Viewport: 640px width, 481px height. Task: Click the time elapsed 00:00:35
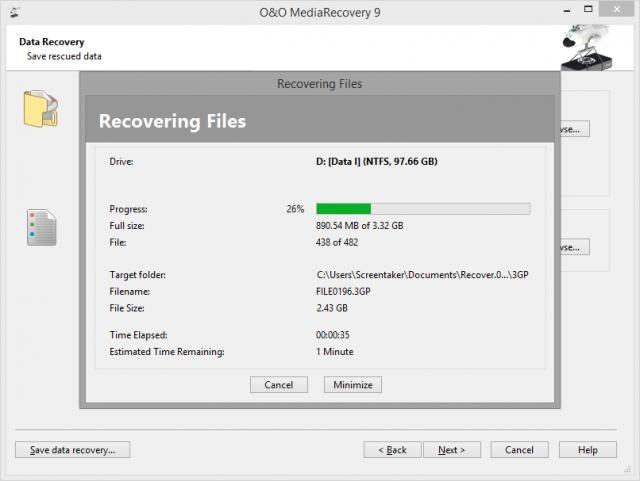[333, 335]
